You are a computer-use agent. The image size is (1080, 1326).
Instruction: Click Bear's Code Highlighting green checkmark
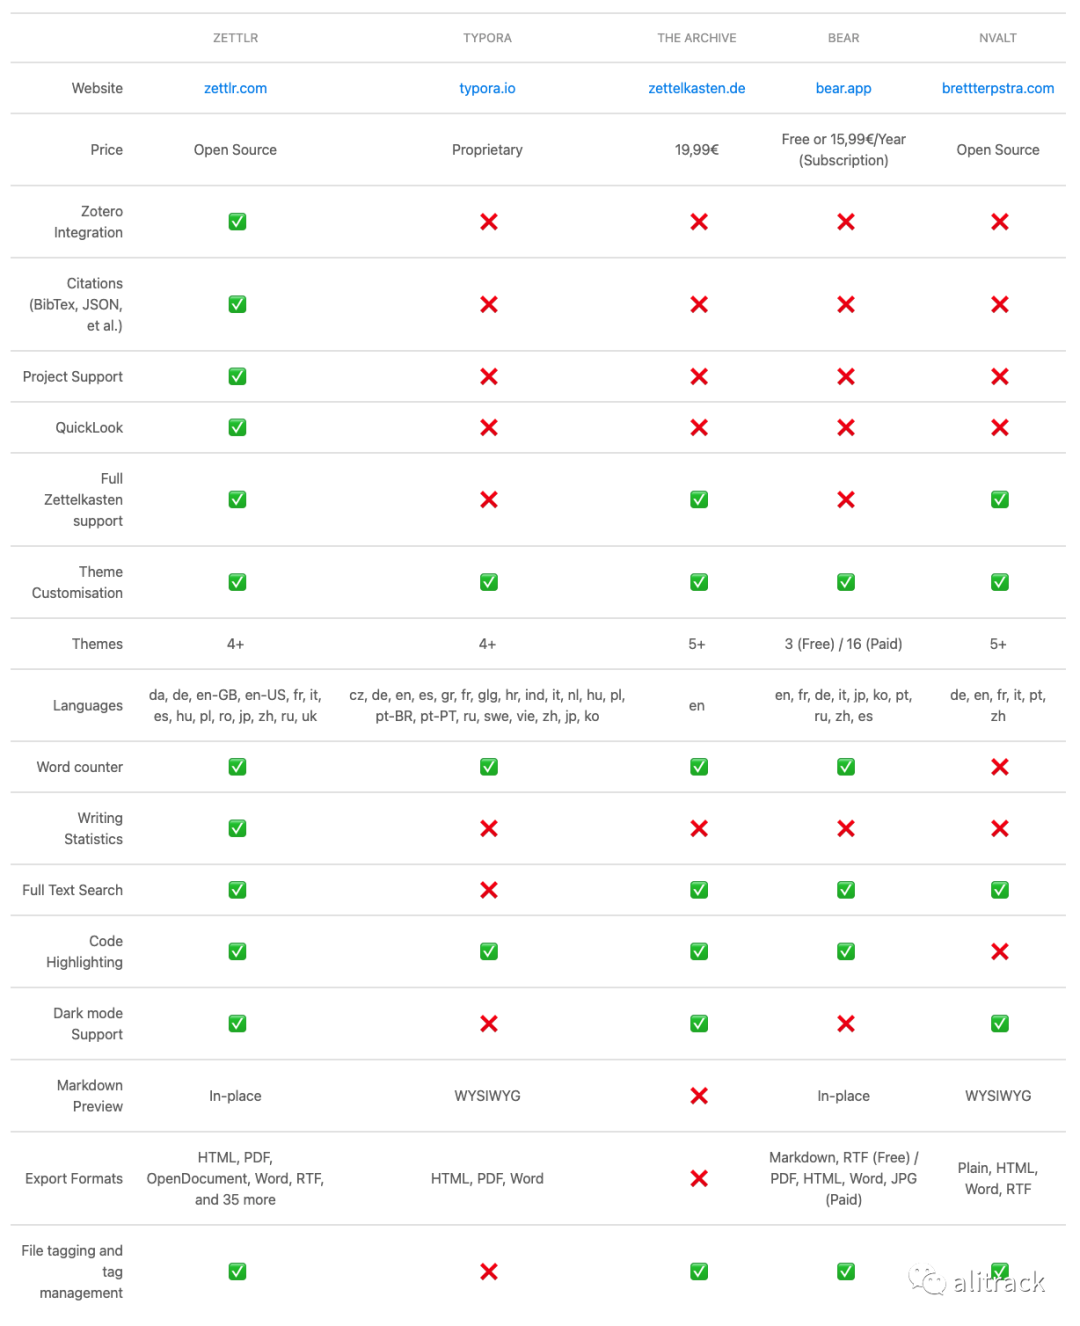pos(845,952)
